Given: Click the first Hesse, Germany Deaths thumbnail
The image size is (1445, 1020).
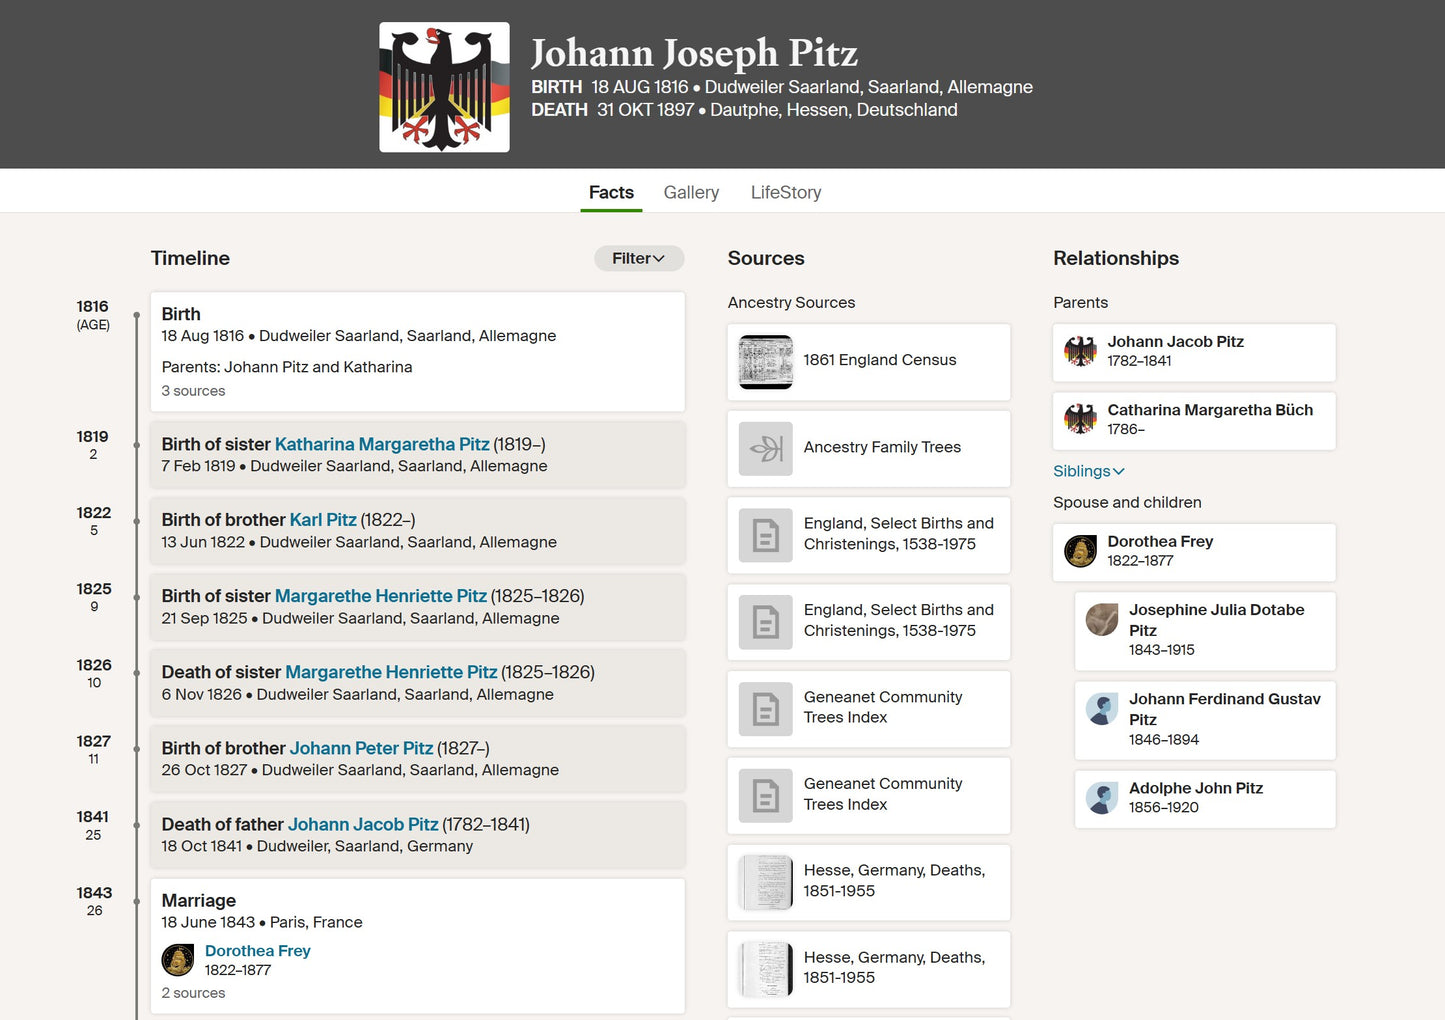Looking at the screenshot, I should [765, 882].
